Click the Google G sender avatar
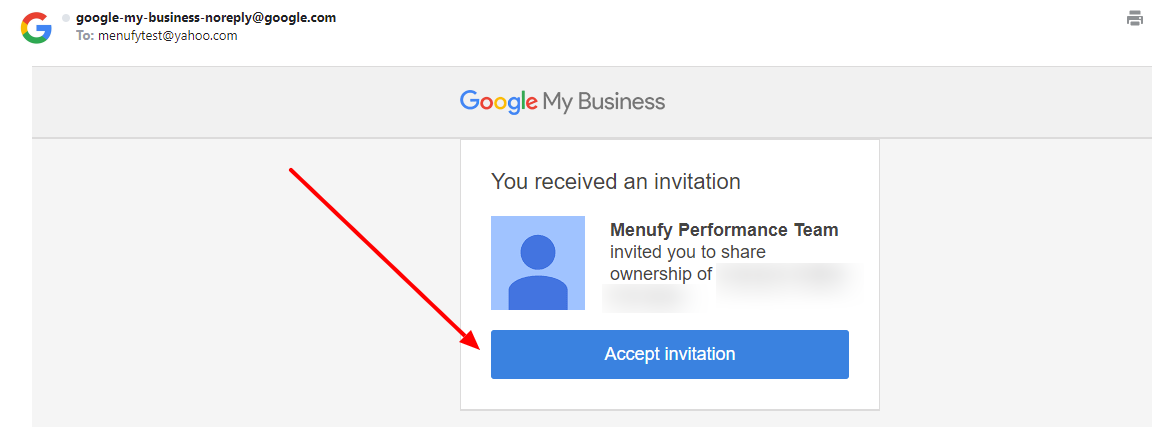The height and width of the screenshot is (427, 1152). pos(36,29)
